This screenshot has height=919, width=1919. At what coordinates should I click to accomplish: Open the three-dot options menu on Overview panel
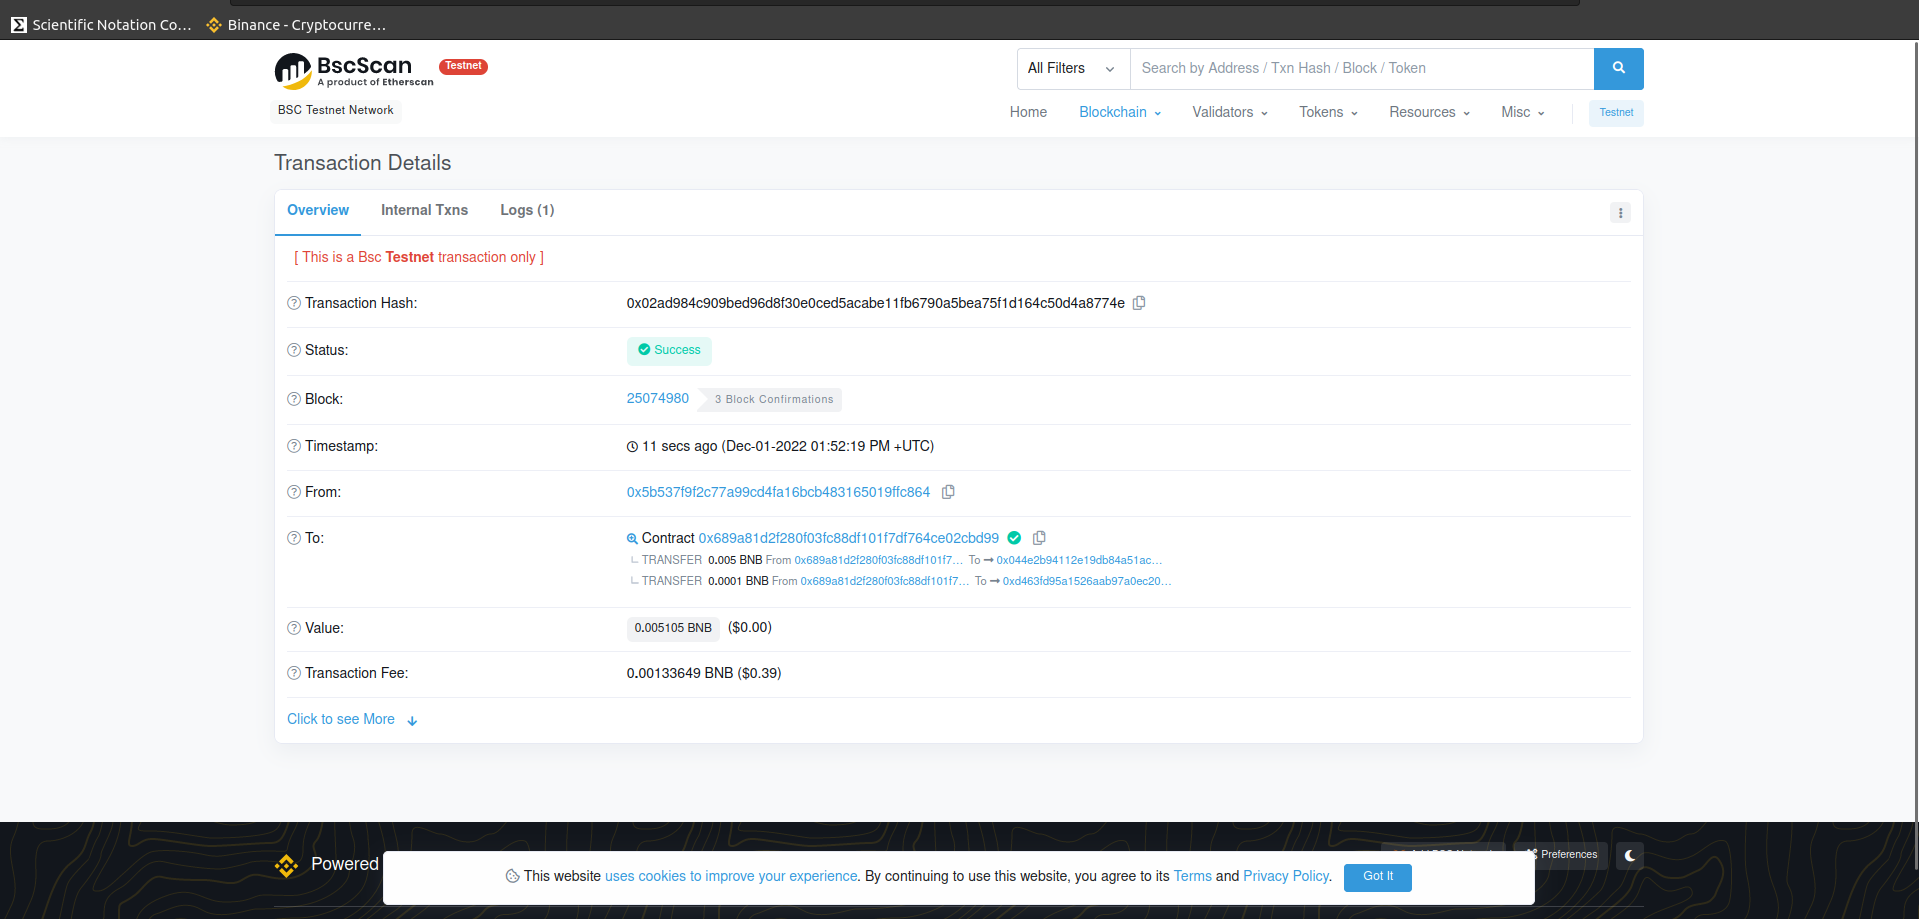click(x=1620, y=212)
